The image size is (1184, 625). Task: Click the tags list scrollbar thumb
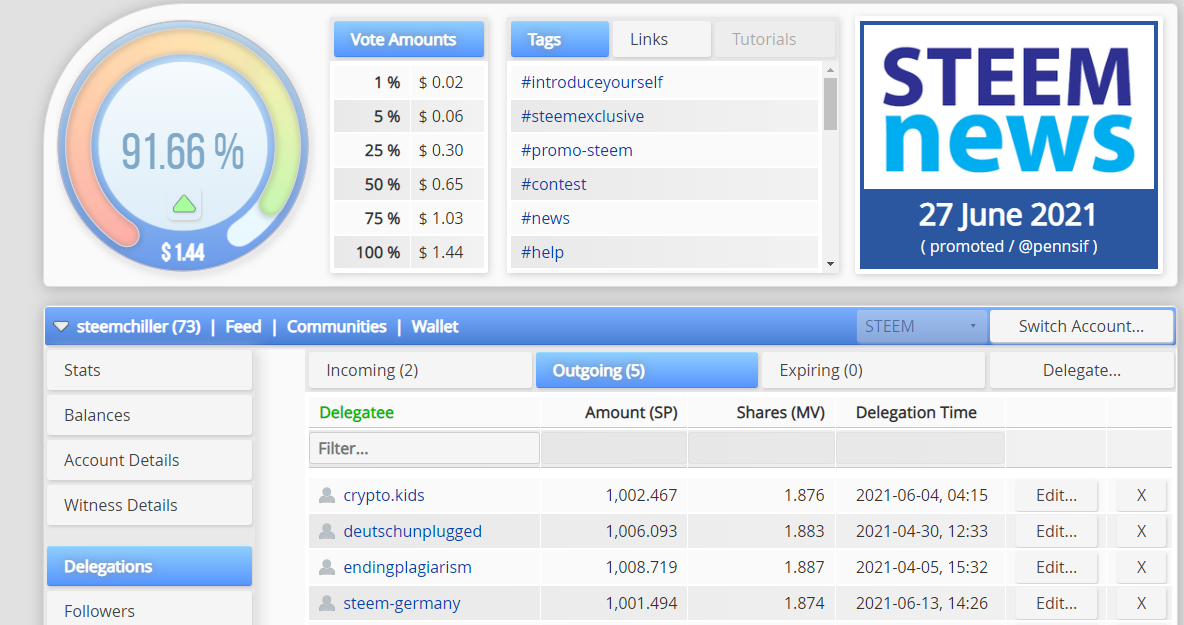tap(831, 104)
